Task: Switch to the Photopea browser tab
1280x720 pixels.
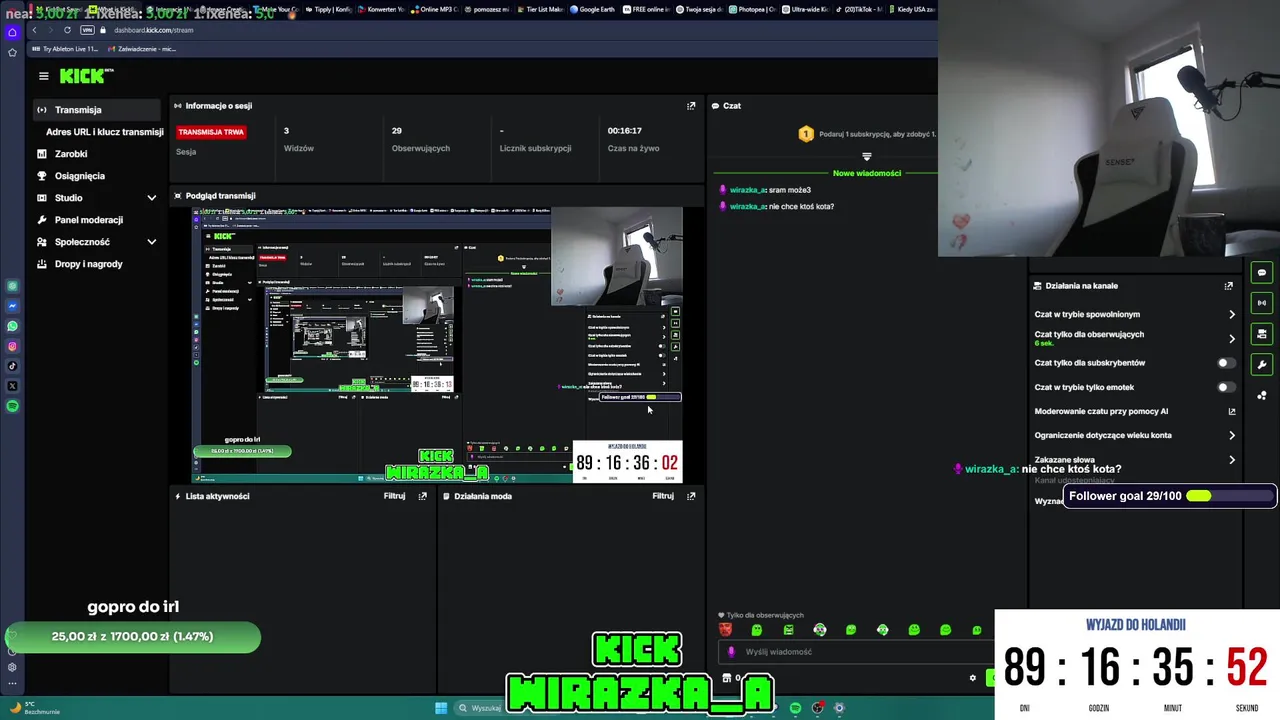Action: point(755,9)
